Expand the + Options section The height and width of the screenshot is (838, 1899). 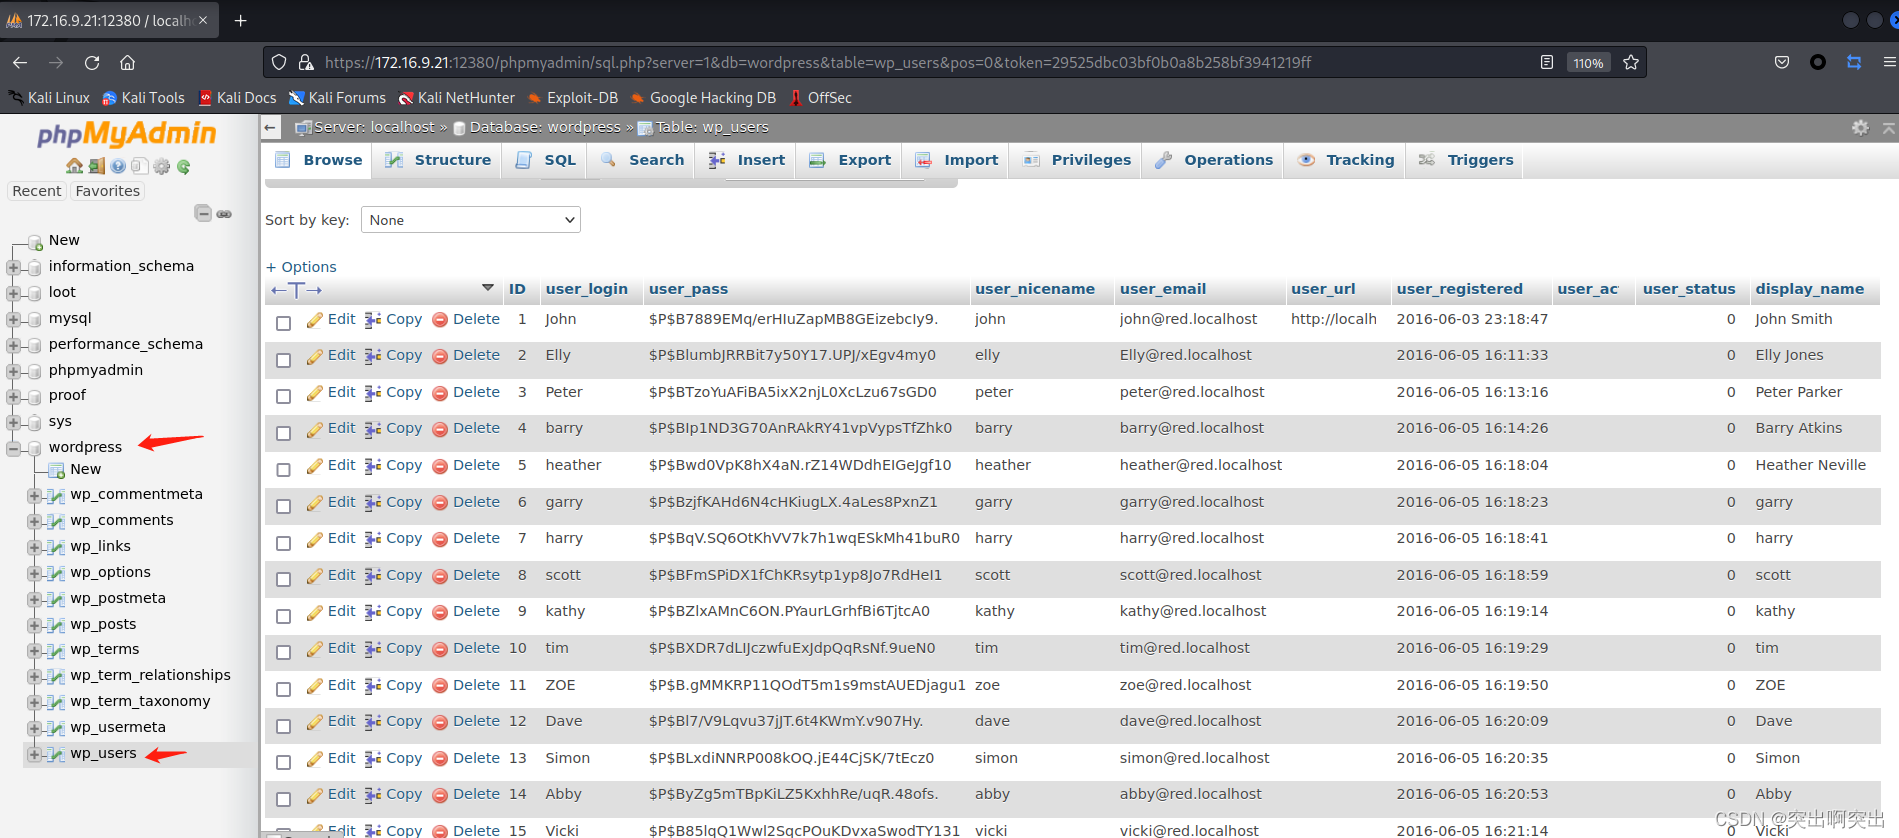pos(301,267)
